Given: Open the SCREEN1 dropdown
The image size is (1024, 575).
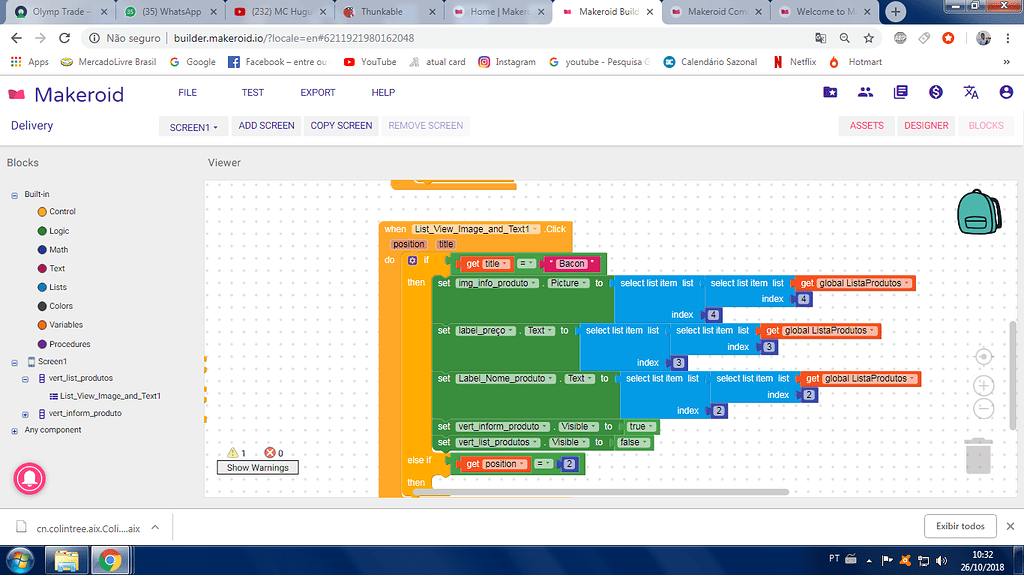Looking at the screenshot, I should [x=193, y=127].
